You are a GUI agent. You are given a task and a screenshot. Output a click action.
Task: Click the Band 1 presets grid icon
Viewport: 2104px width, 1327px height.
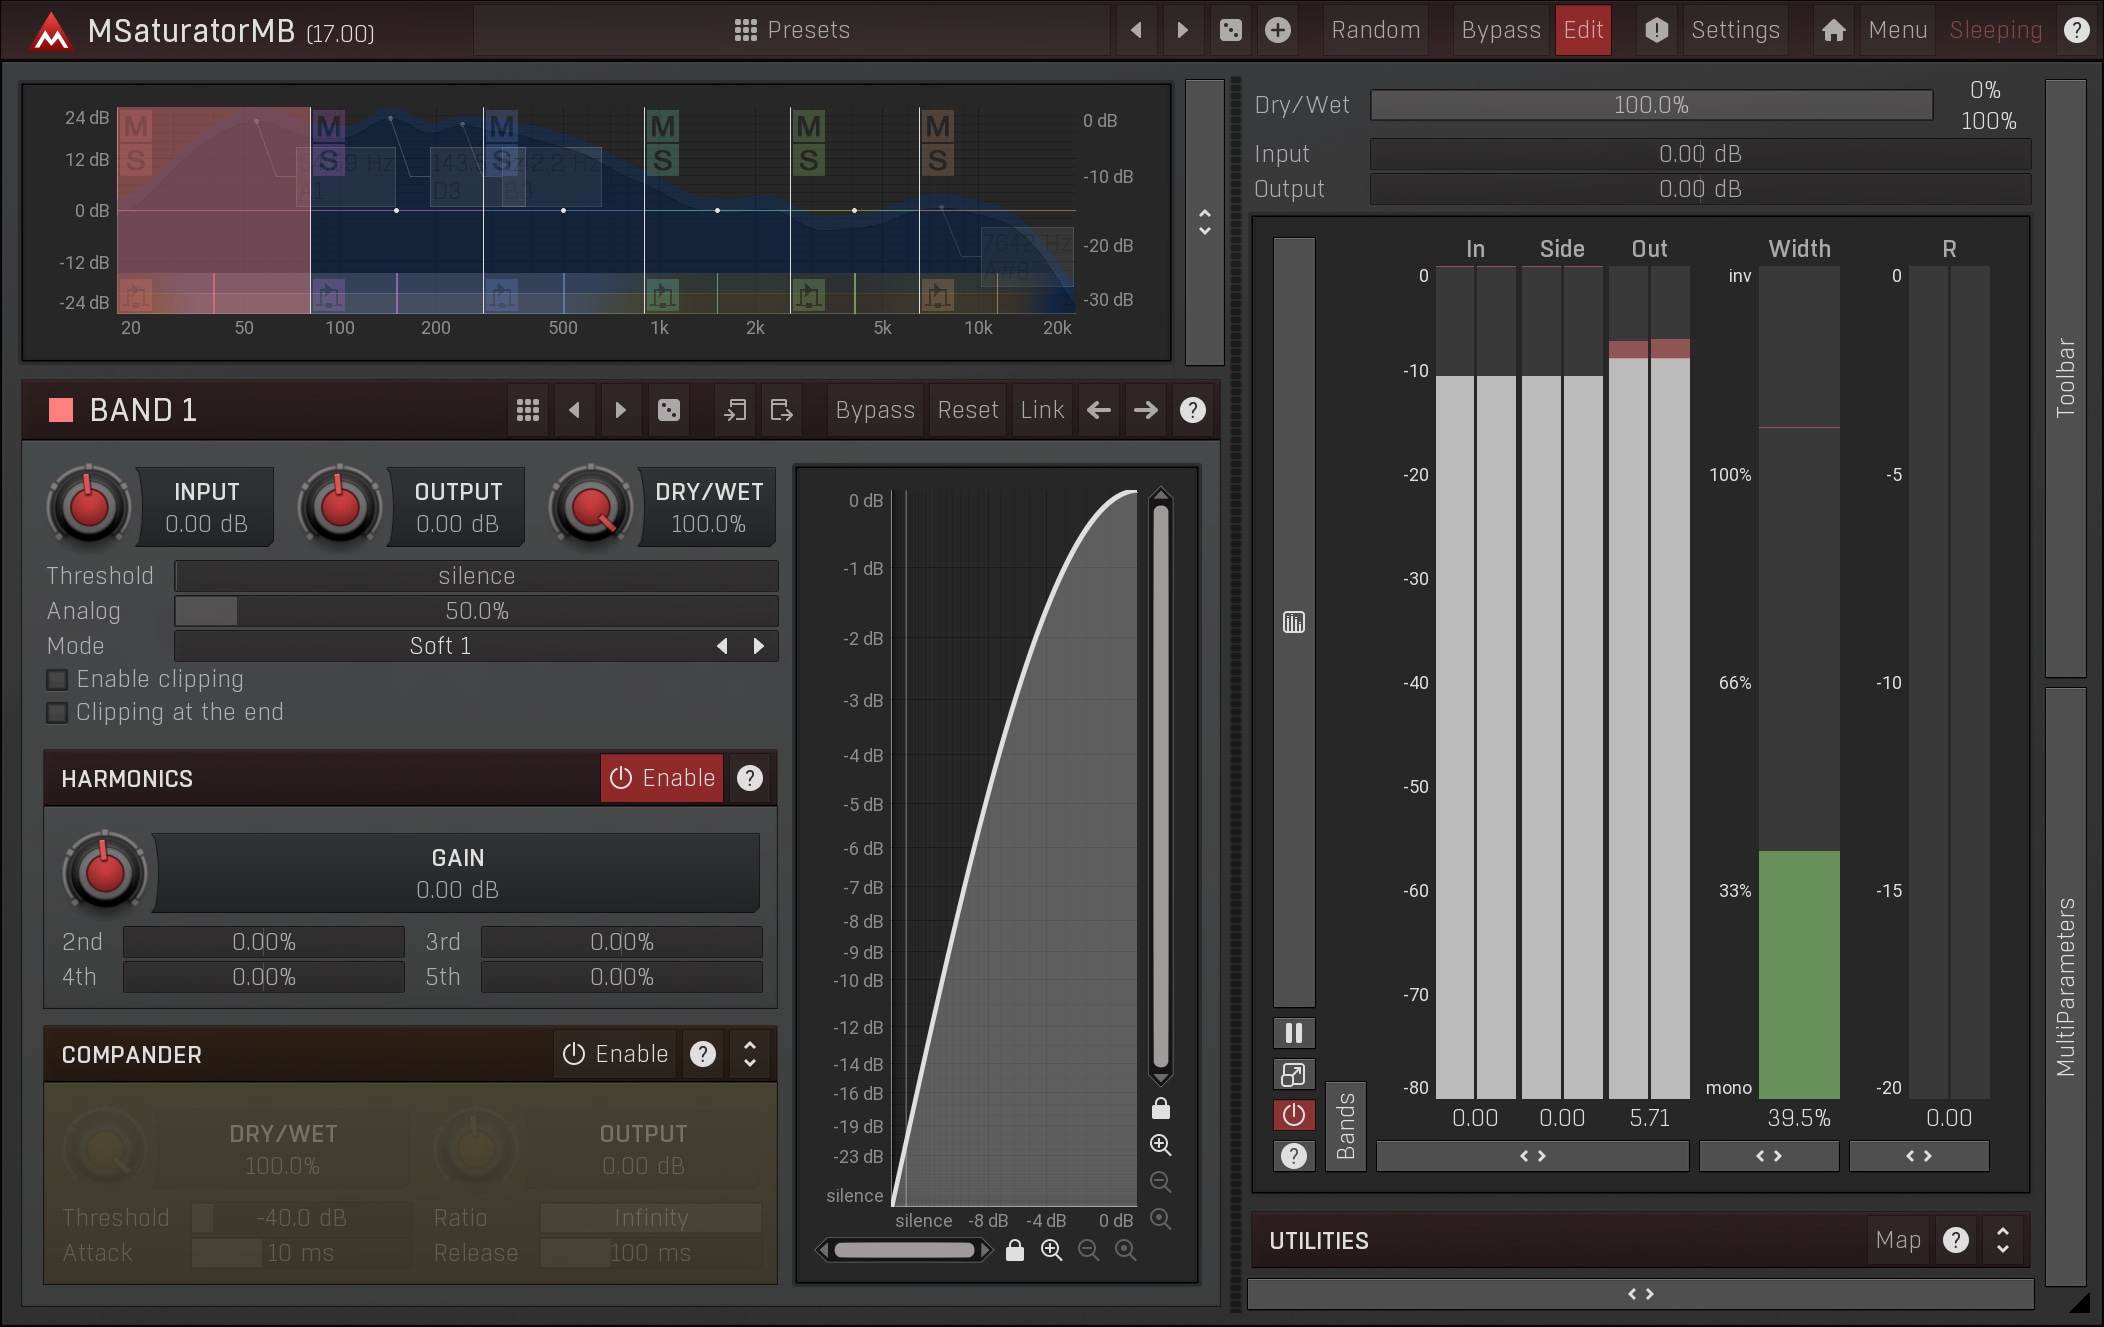click(x=528, y=410)
